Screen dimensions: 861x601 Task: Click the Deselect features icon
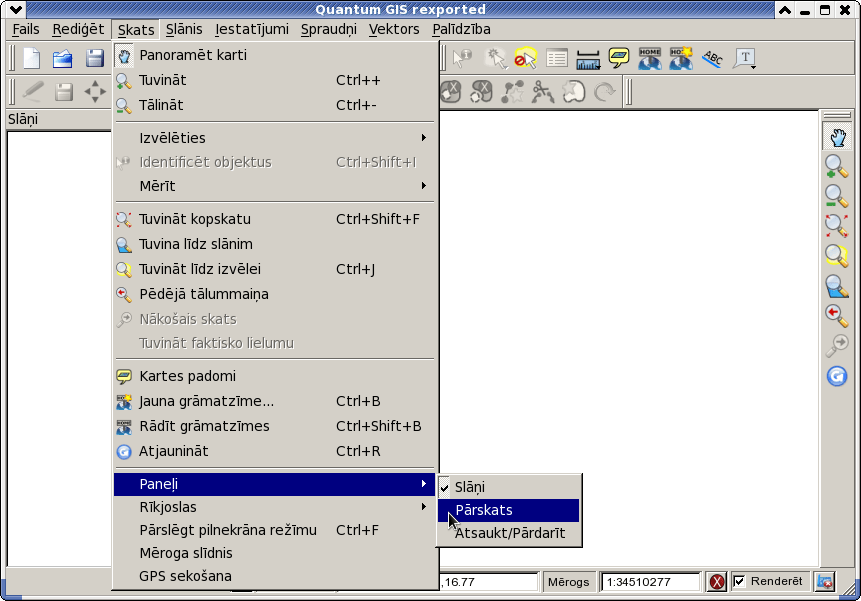click(x=525, y=58)
